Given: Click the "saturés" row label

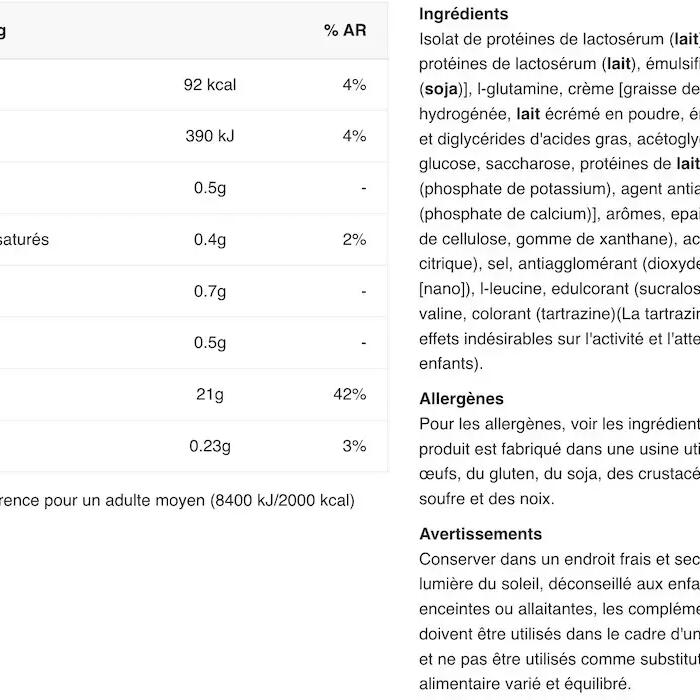Looking at the screenshot, I should 24,240.
